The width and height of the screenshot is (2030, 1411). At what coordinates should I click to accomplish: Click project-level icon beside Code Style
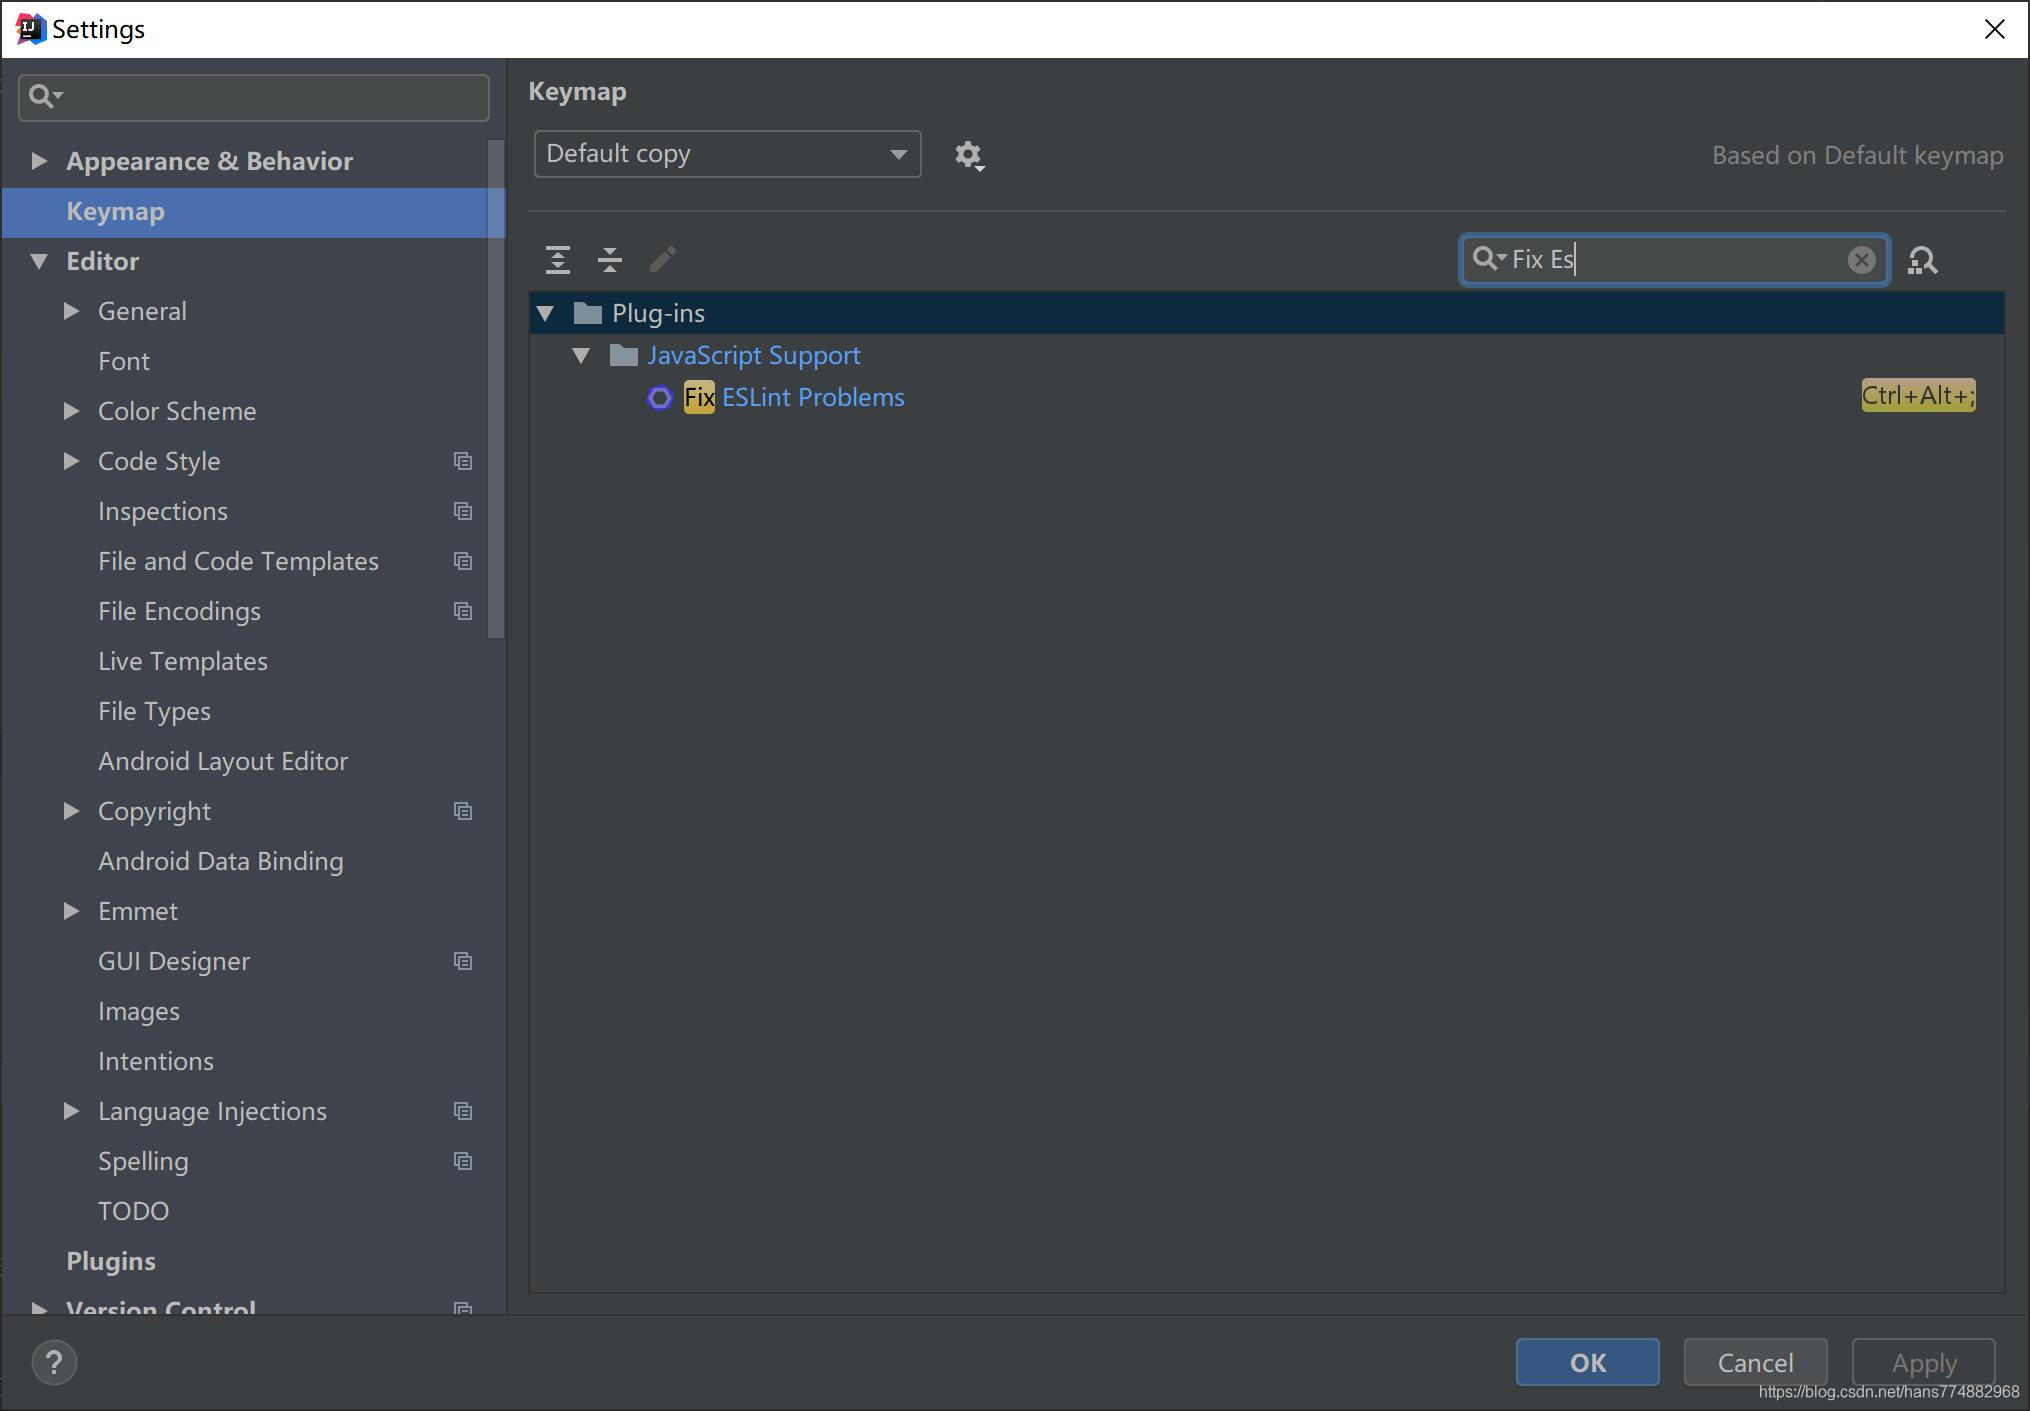pos(463,461)
